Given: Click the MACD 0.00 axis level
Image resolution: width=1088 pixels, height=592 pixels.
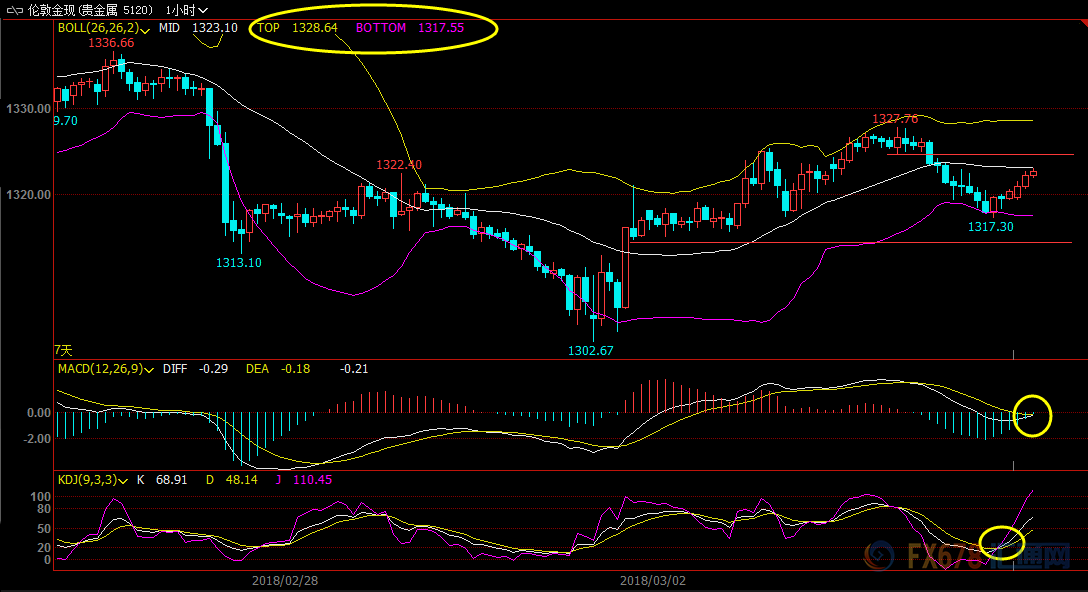Looking at the screenshot, I should point(39,413).
